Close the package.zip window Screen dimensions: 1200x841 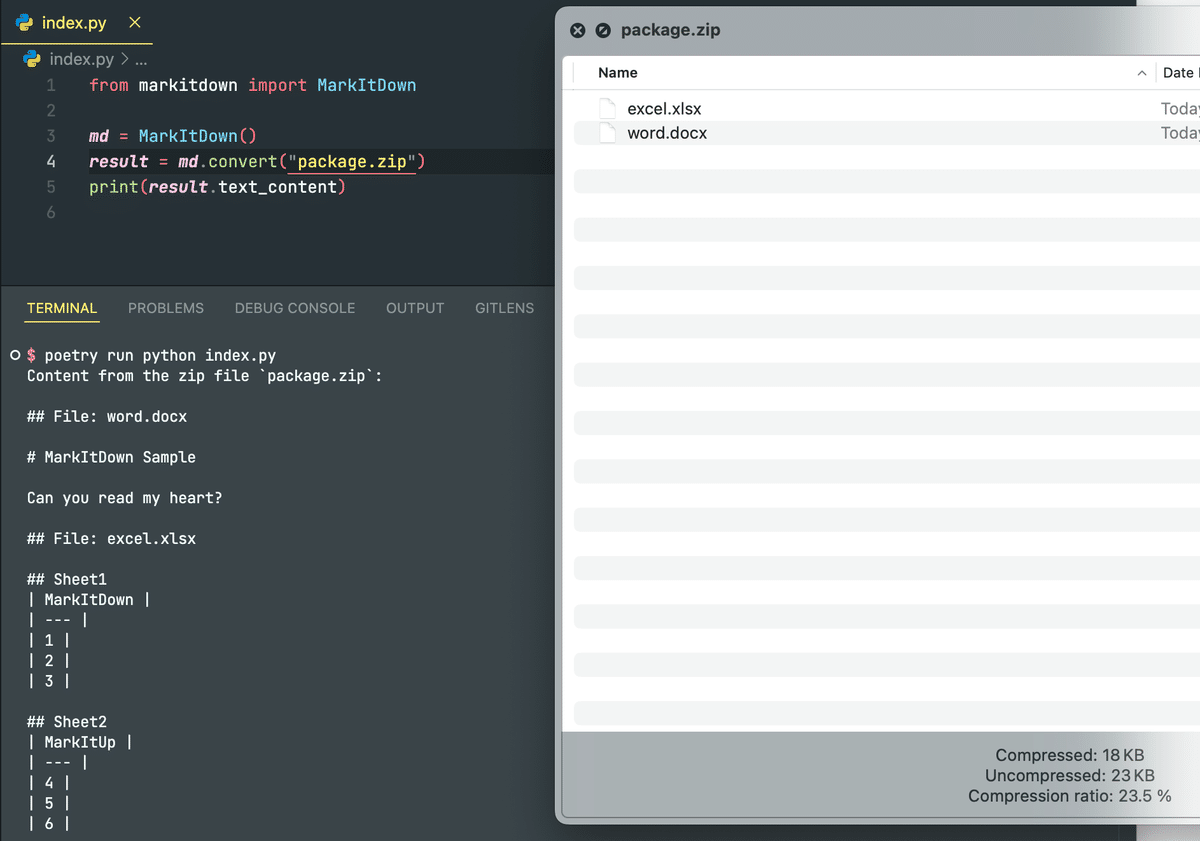578,30
